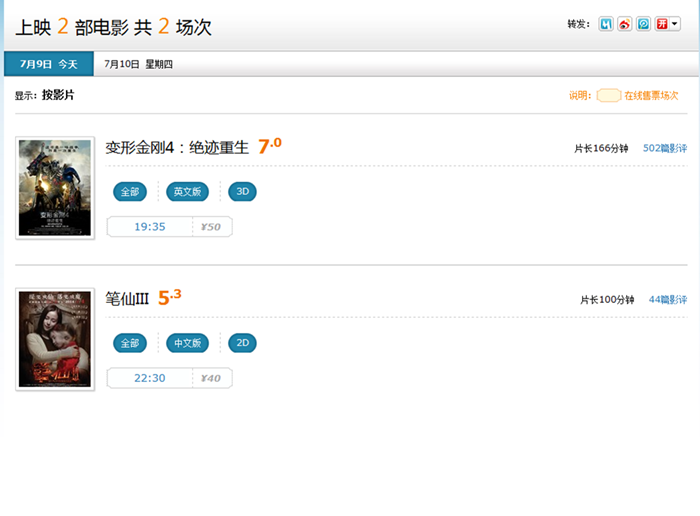The width and height of the screenshot is (700, 516).
Task: Expand the share options dropdown arrow
Action: 675,24
